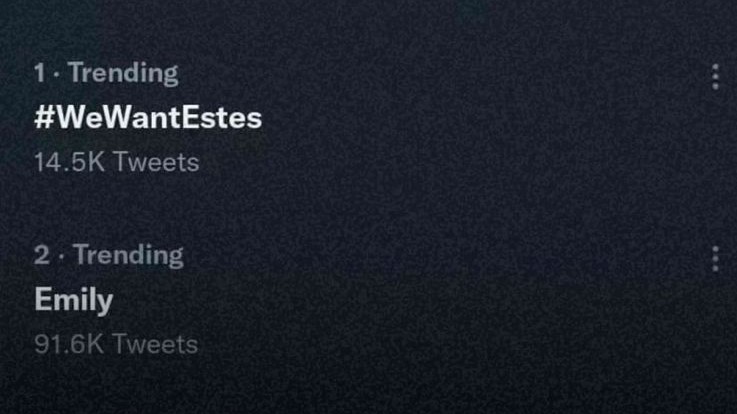
Task: Open more options for Emily trend
Action: 715,258
